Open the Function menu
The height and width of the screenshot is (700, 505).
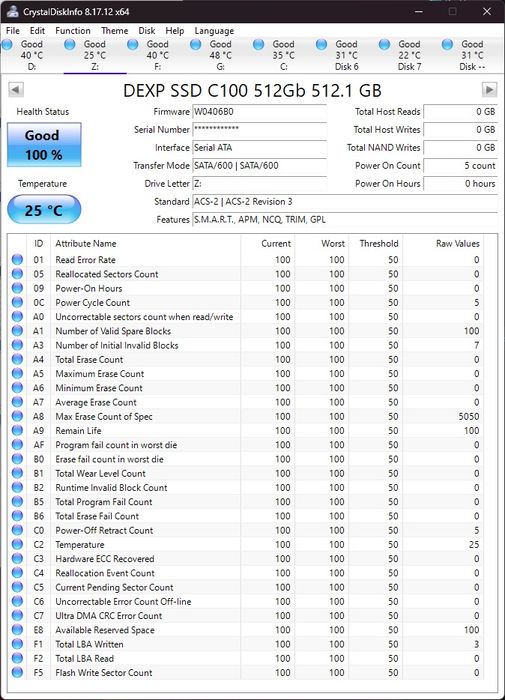pyautogui.click(x=73, y=30)
